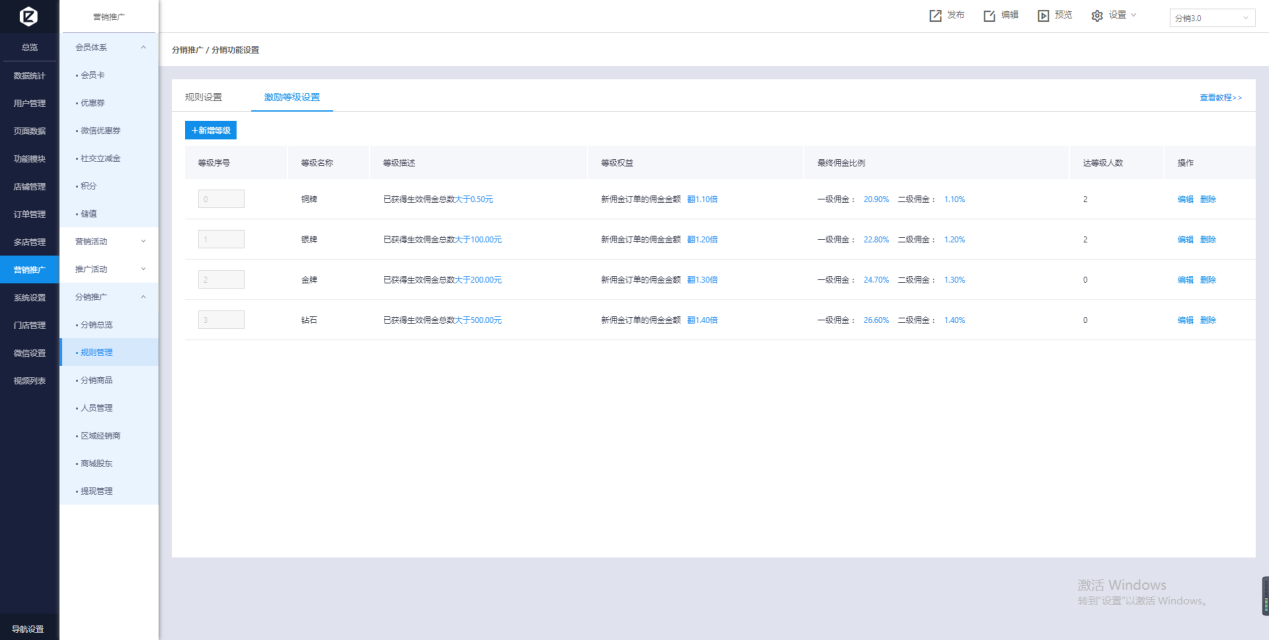
Task: Edit the 铜牌 level row
Action: point(1185,199)
